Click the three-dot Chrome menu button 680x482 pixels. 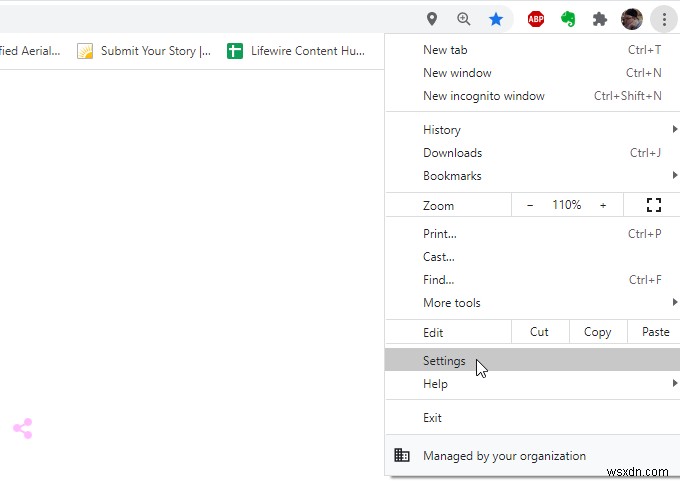tap(664, 19)
